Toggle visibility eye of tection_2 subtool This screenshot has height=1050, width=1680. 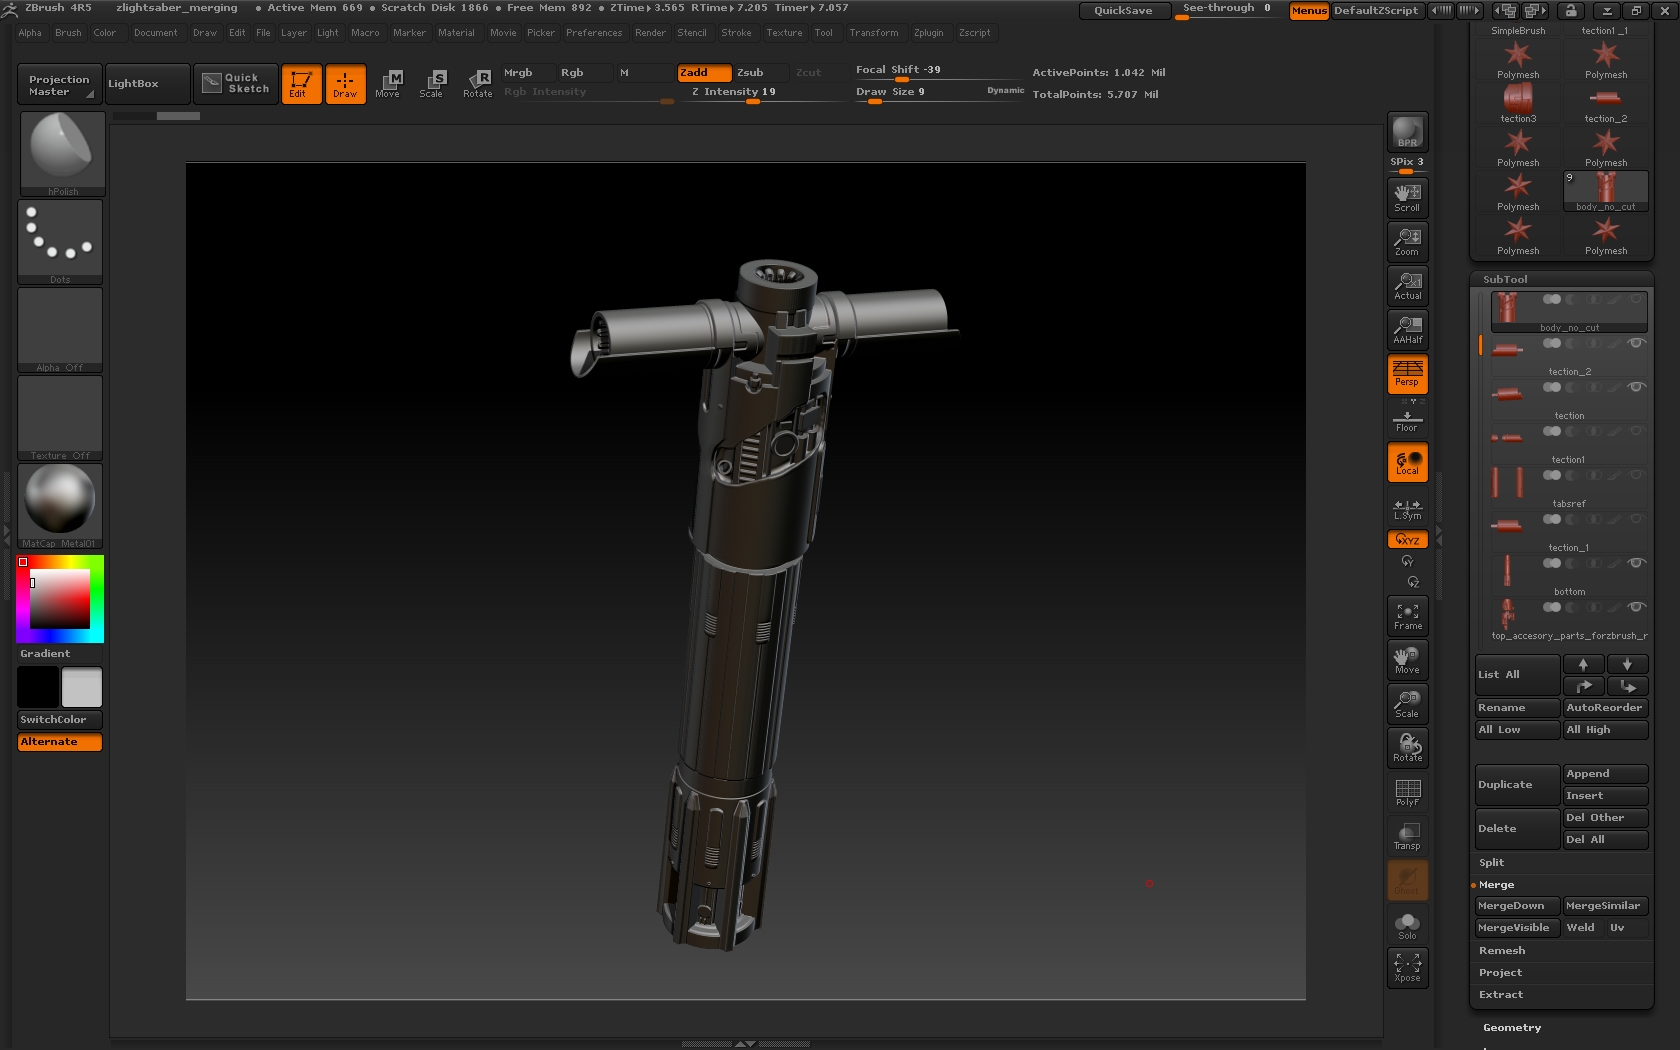(x=1636, y=343)
